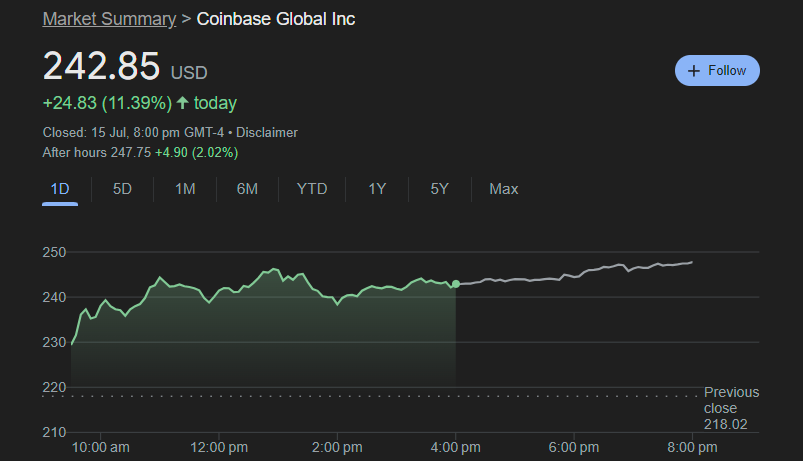This screenshot has height=461, width=803.
Task: Switch to the 1Y tab
Action: coord(377,189)
